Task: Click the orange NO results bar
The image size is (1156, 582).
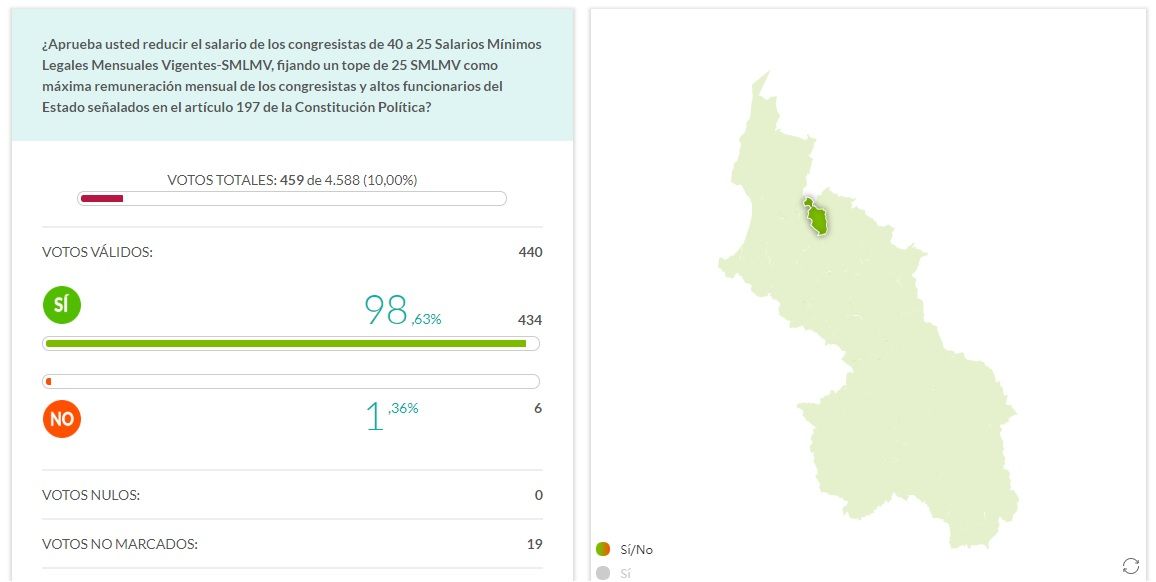Action: click(291, 381)
